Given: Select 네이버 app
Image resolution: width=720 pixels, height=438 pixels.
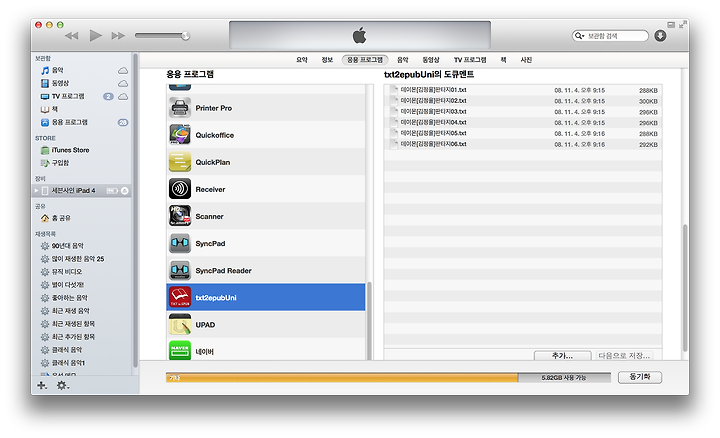Looking at the screenshot, I should point(266,350).
